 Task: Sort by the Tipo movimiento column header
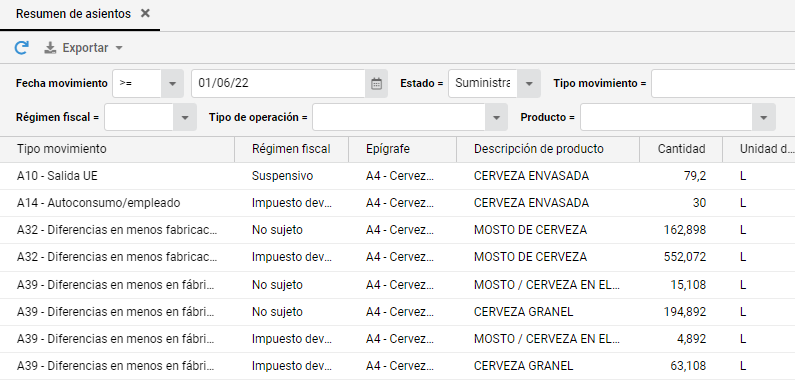tap(117, 149)
